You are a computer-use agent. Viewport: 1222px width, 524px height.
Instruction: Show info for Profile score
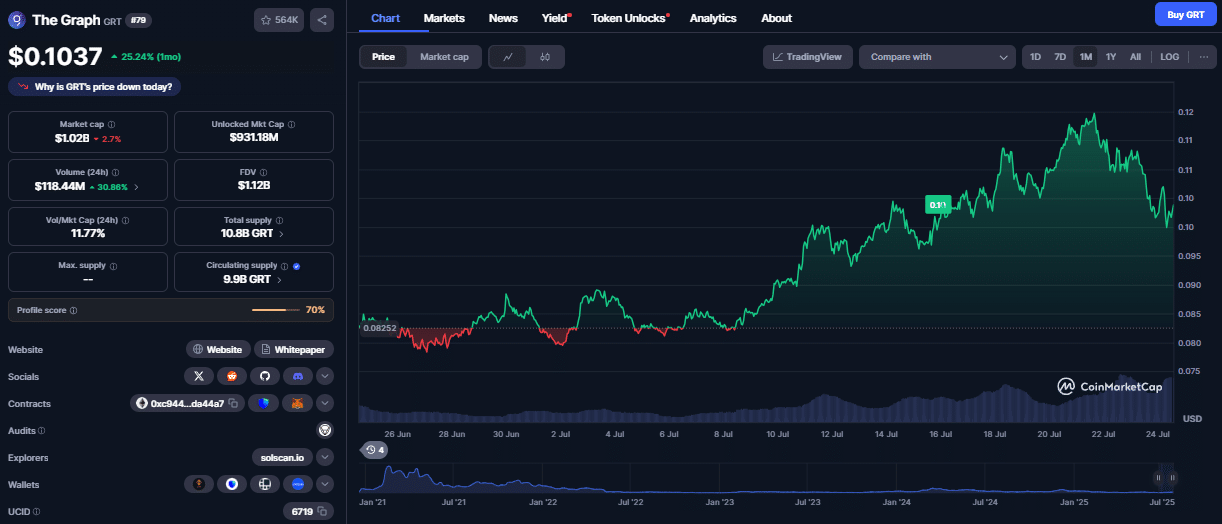click(74, 310)
